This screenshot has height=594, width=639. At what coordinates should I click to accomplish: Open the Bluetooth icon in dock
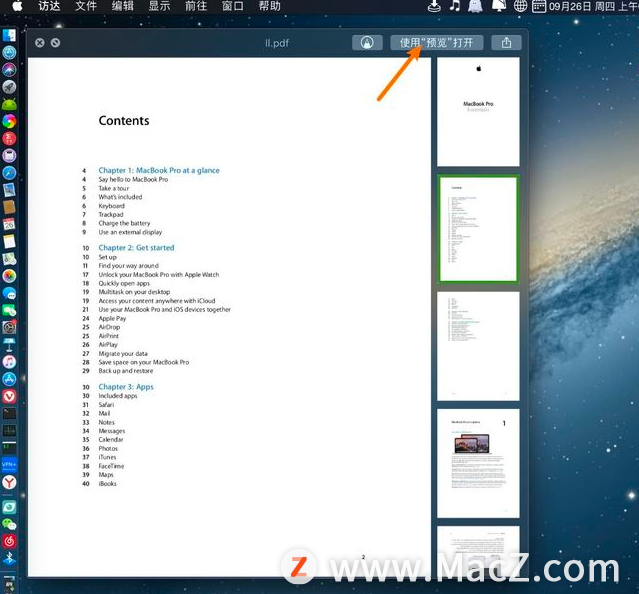pyautogui.click(x=9, y=558)
